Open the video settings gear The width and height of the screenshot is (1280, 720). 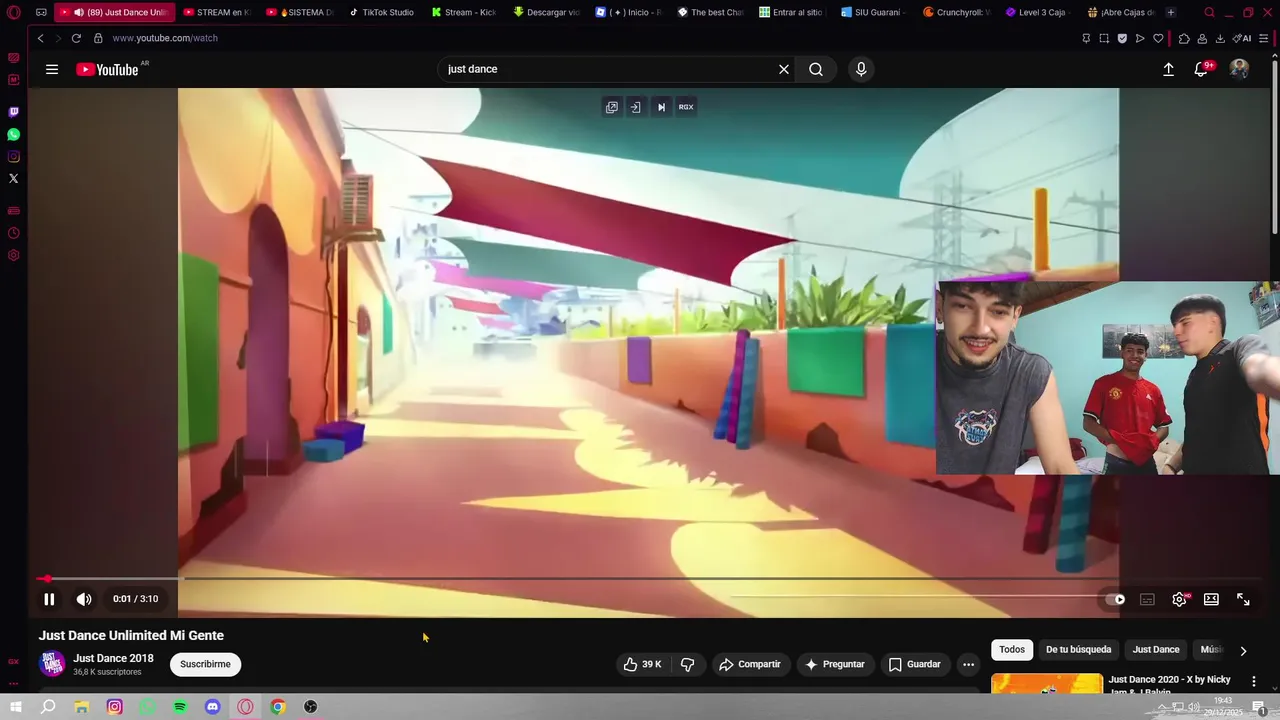(1179, 599)
